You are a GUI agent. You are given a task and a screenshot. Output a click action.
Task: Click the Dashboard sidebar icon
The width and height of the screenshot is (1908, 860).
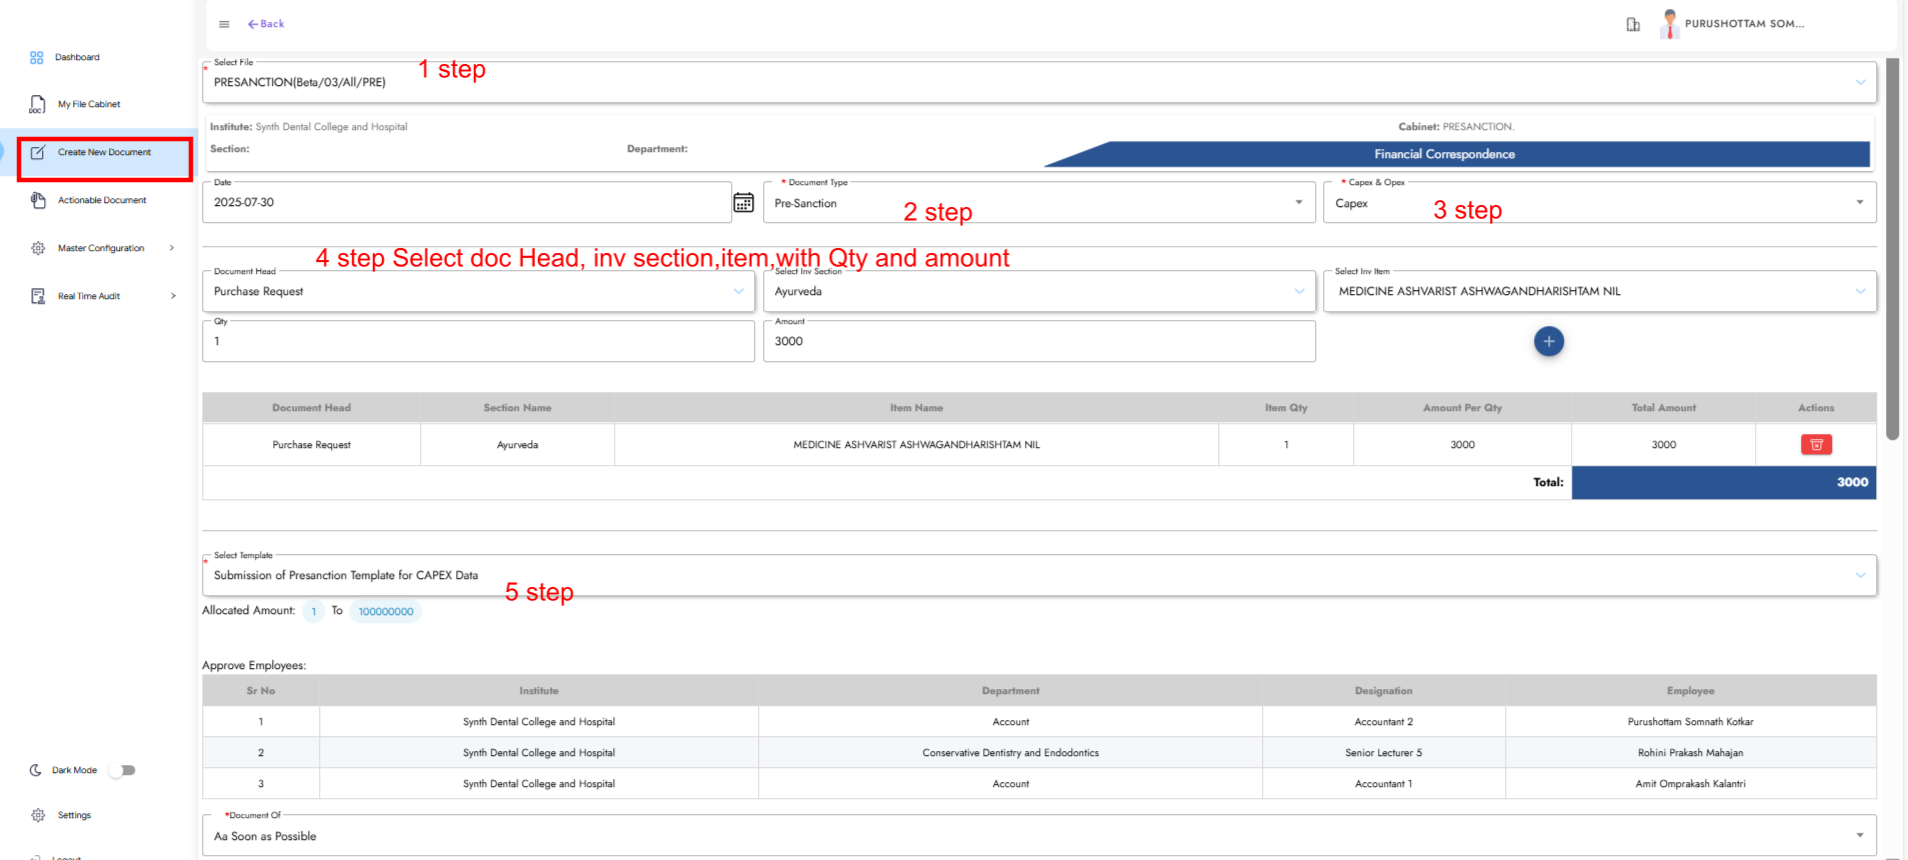(x=37, y=58)
